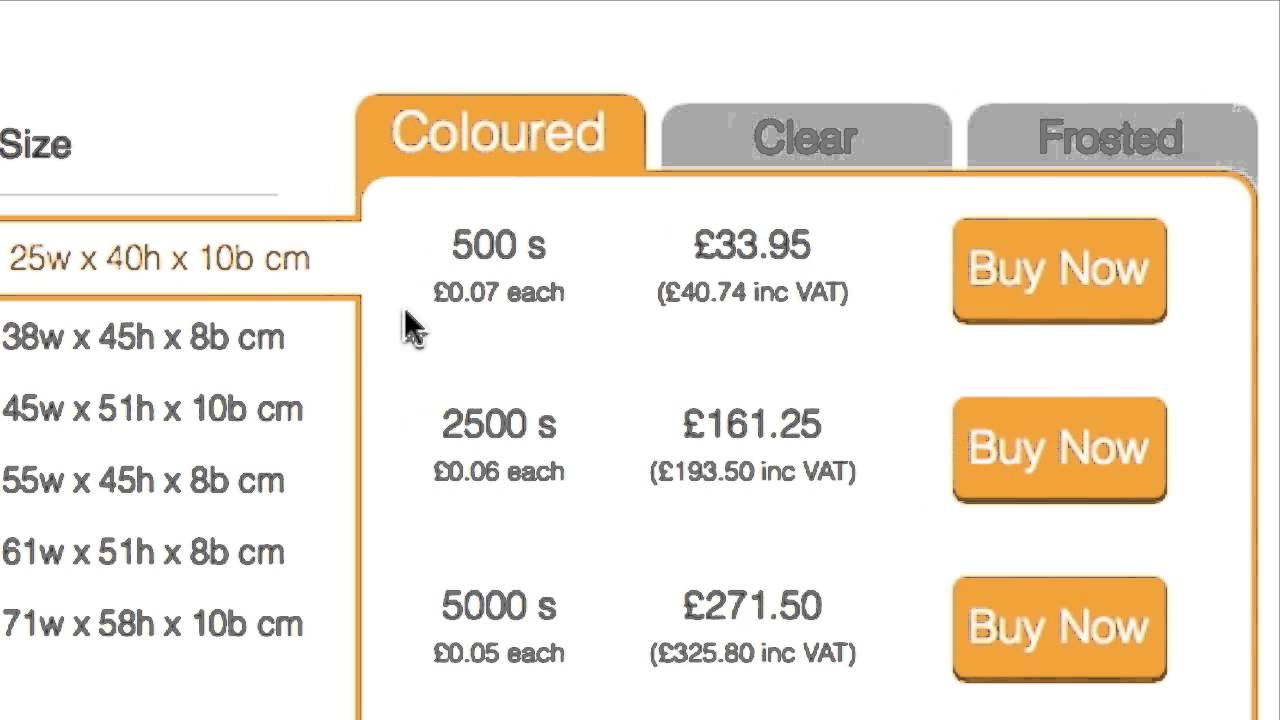Click the £33.95 price

(752, 246)
